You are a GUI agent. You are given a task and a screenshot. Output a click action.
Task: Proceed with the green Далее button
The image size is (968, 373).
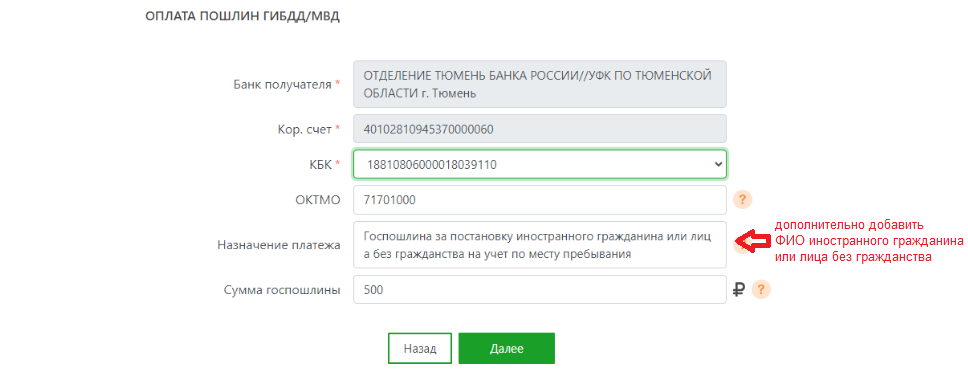[506, 348]
